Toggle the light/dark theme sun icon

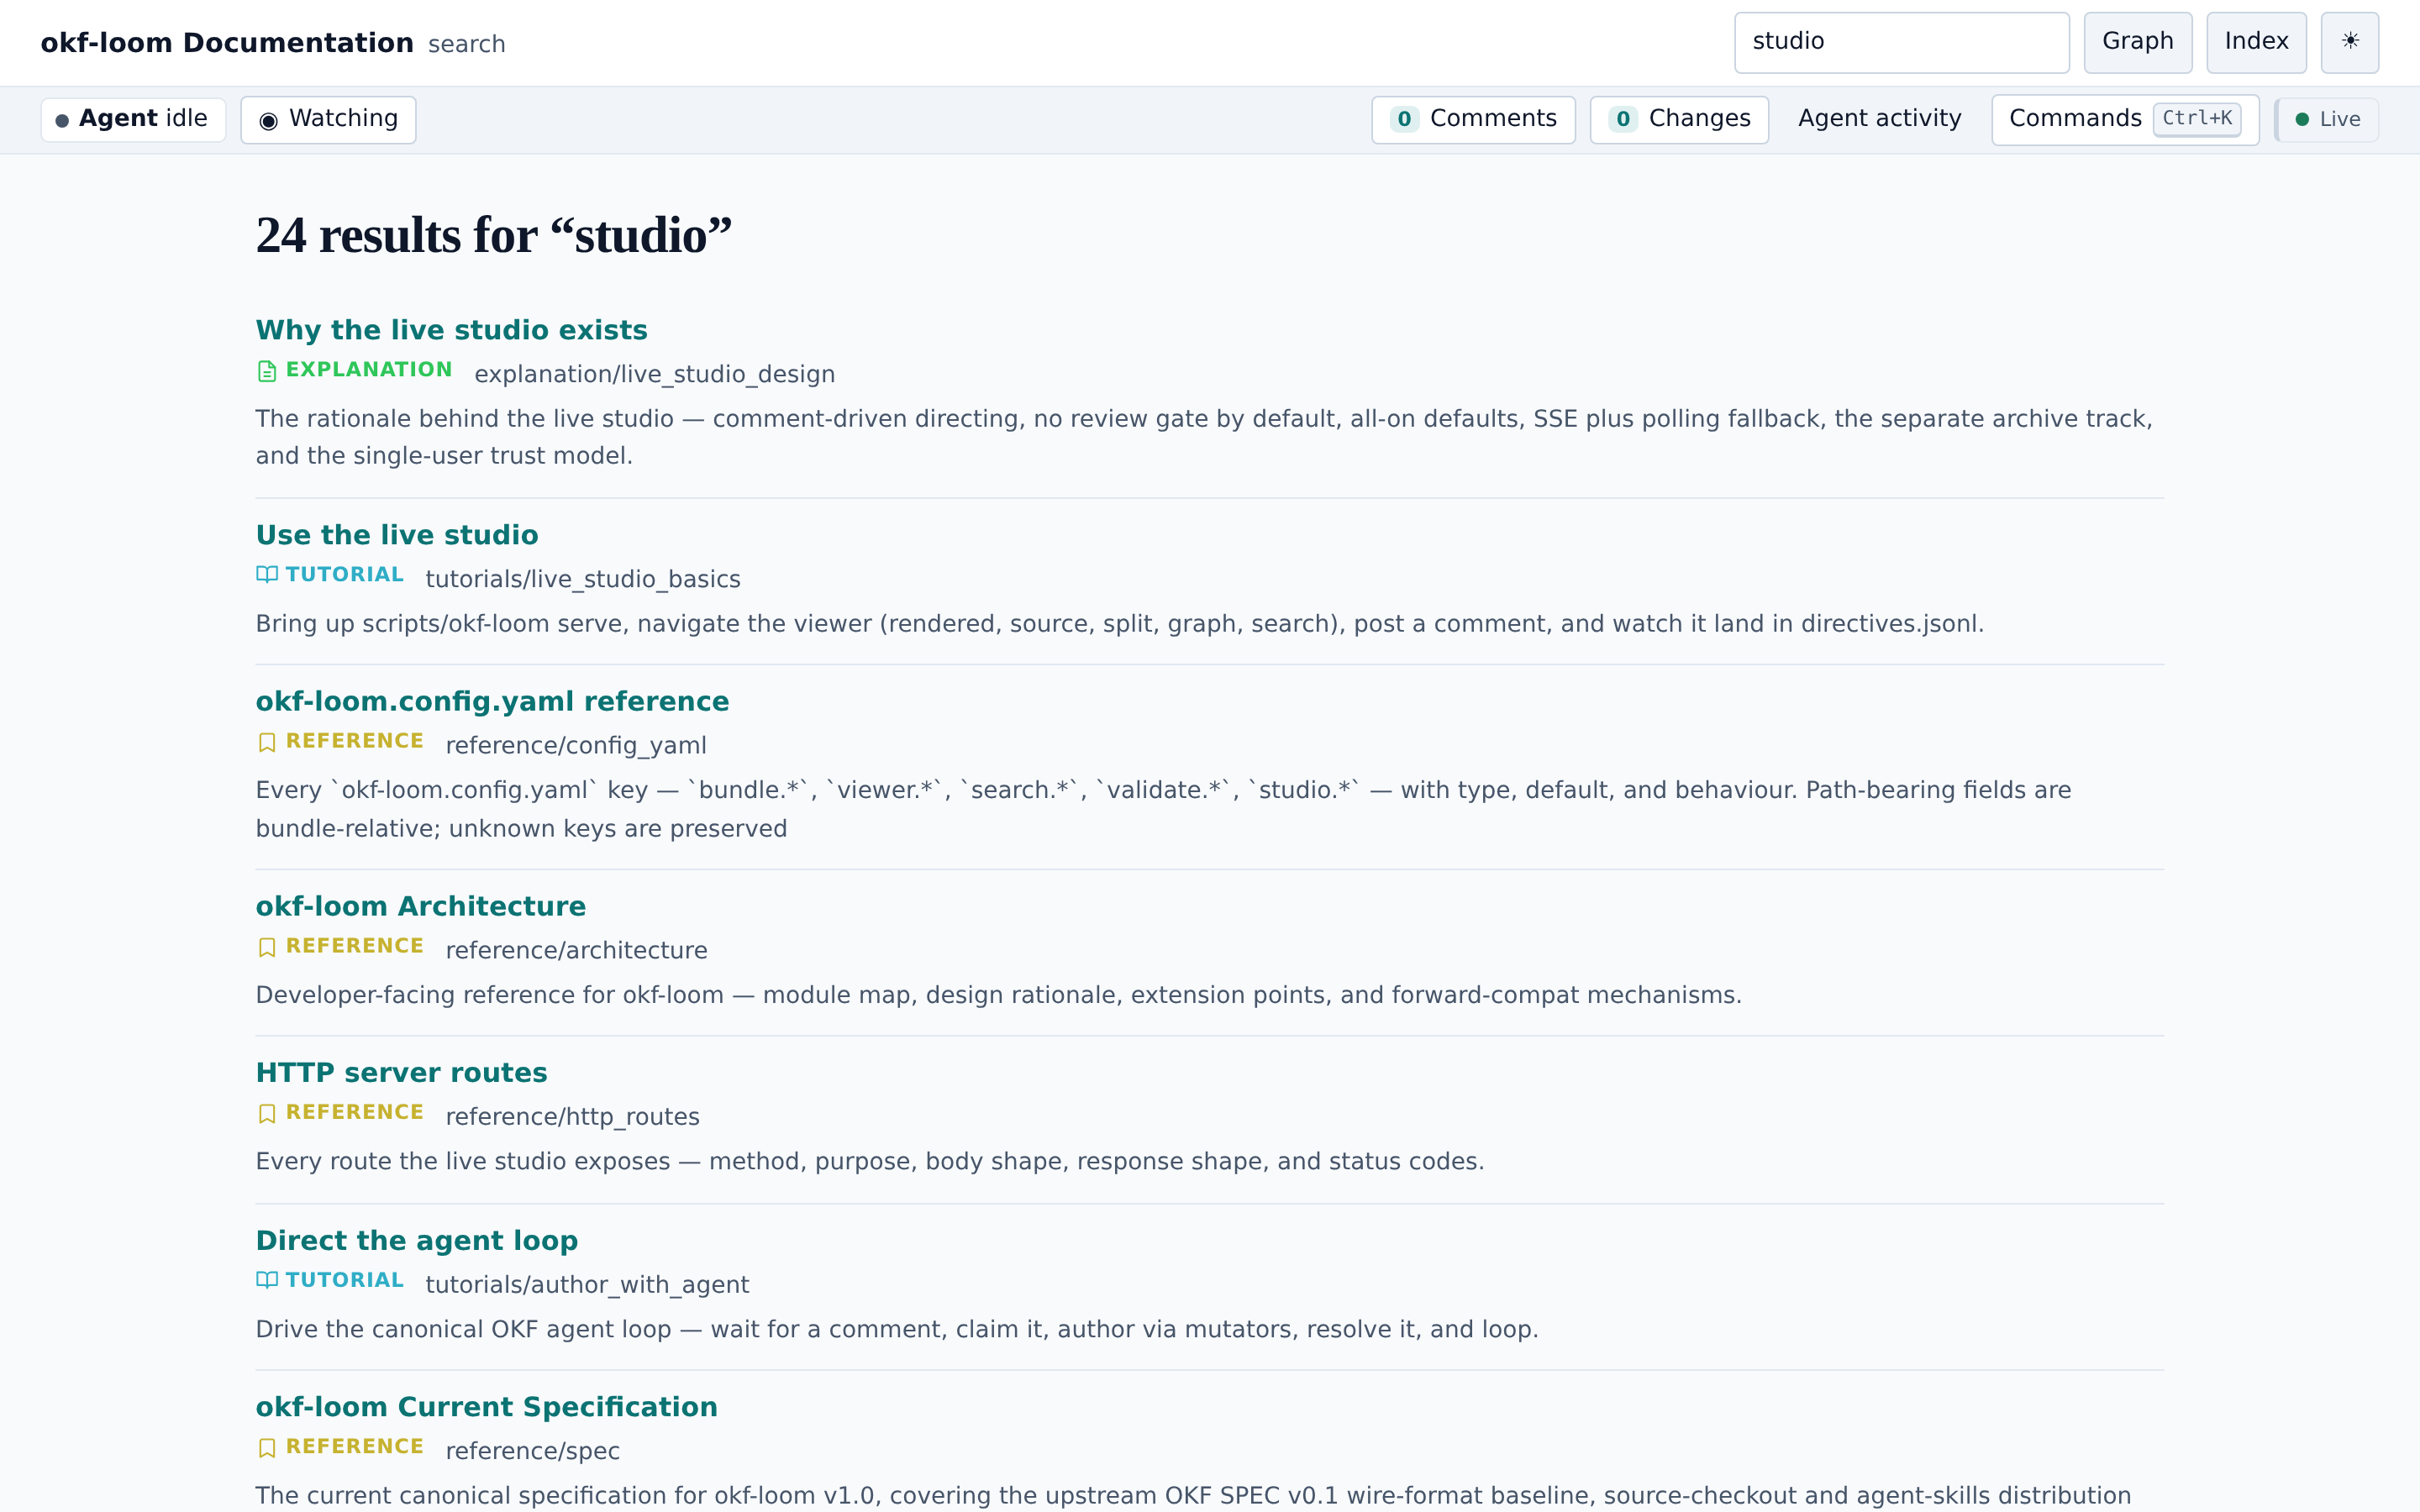[2349, 42]
